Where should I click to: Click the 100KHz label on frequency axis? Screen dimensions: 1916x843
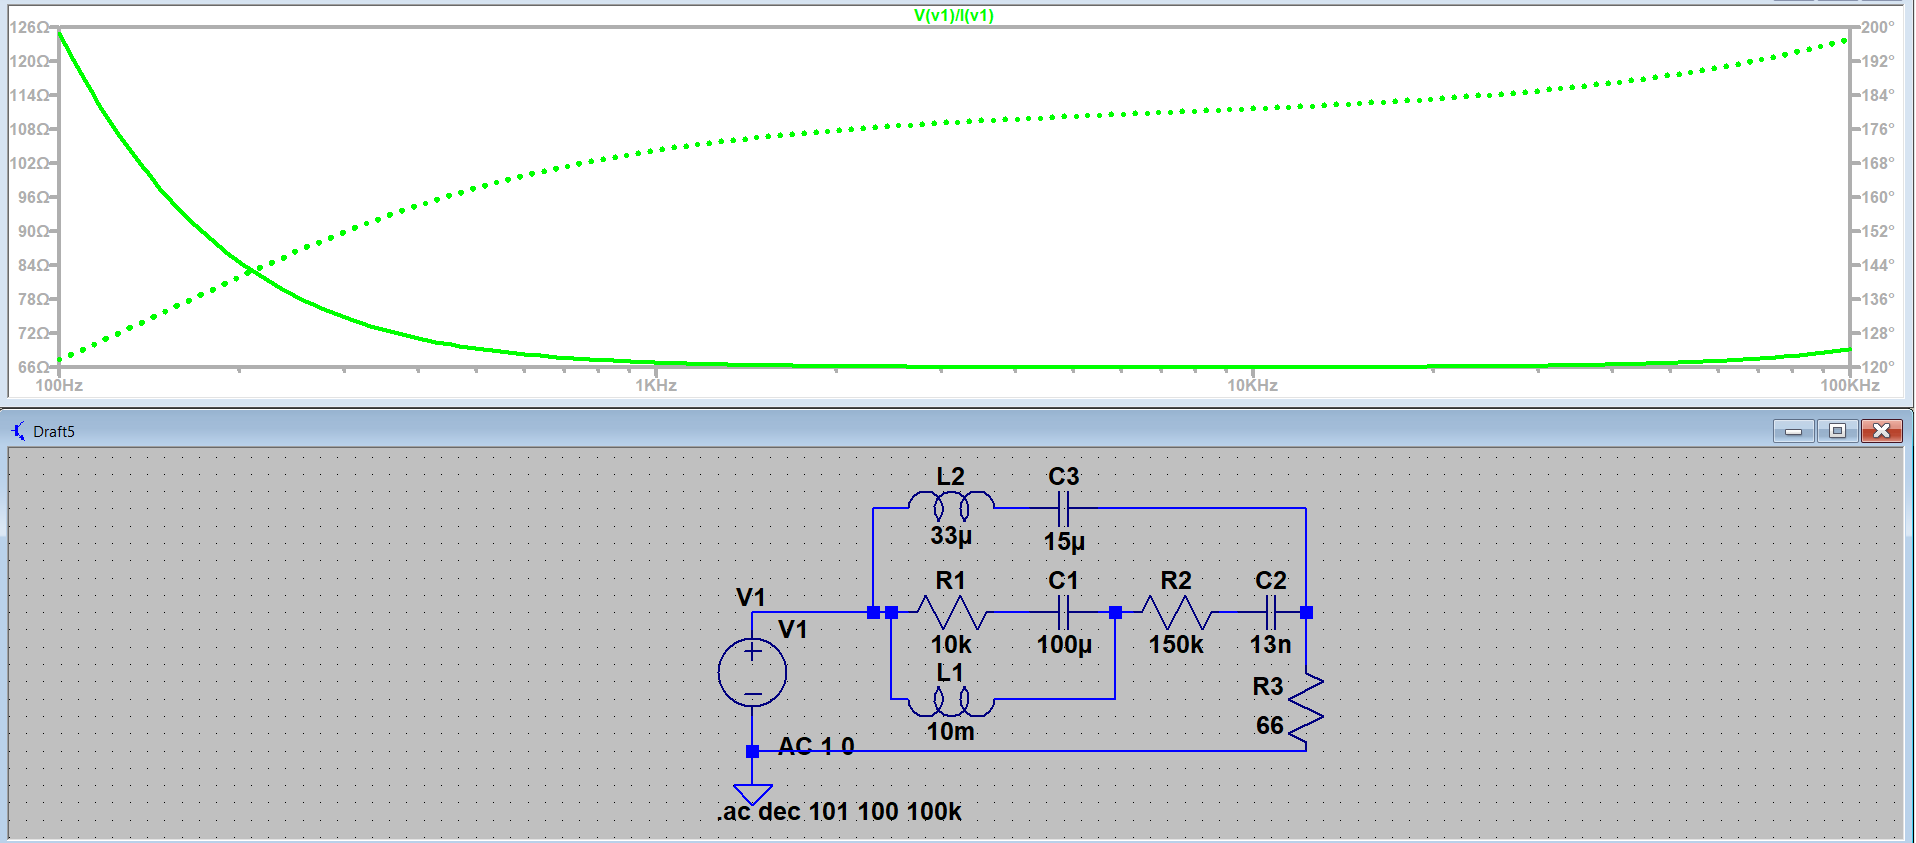[1850, 385]
